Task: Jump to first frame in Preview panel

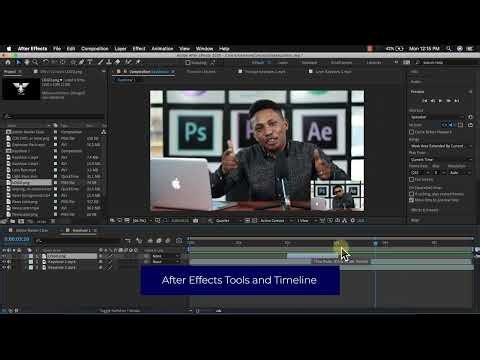Action: coord(425,101)
